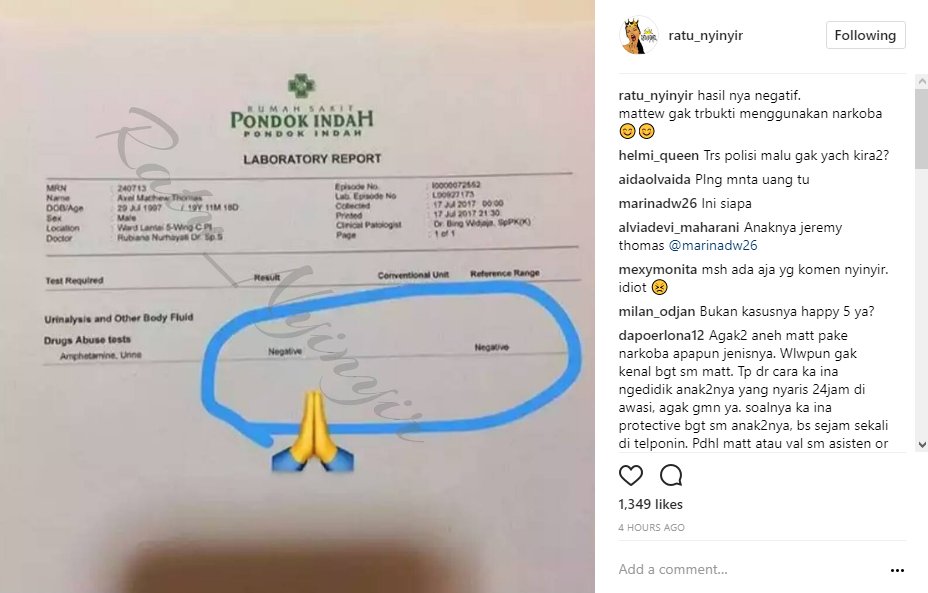Visit aidaolvaida commenter profile

click(x=655, y=179)
